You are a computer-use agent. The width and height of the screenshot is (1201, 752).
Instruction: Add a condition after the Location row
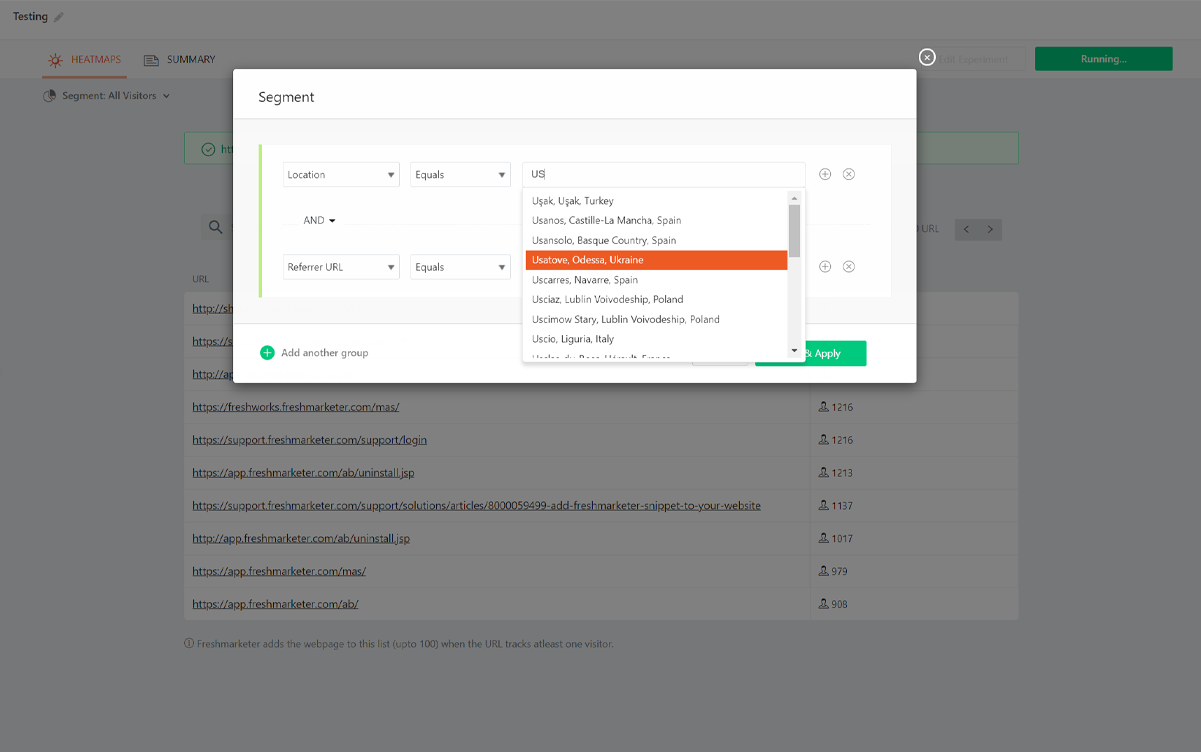point(825,174)
